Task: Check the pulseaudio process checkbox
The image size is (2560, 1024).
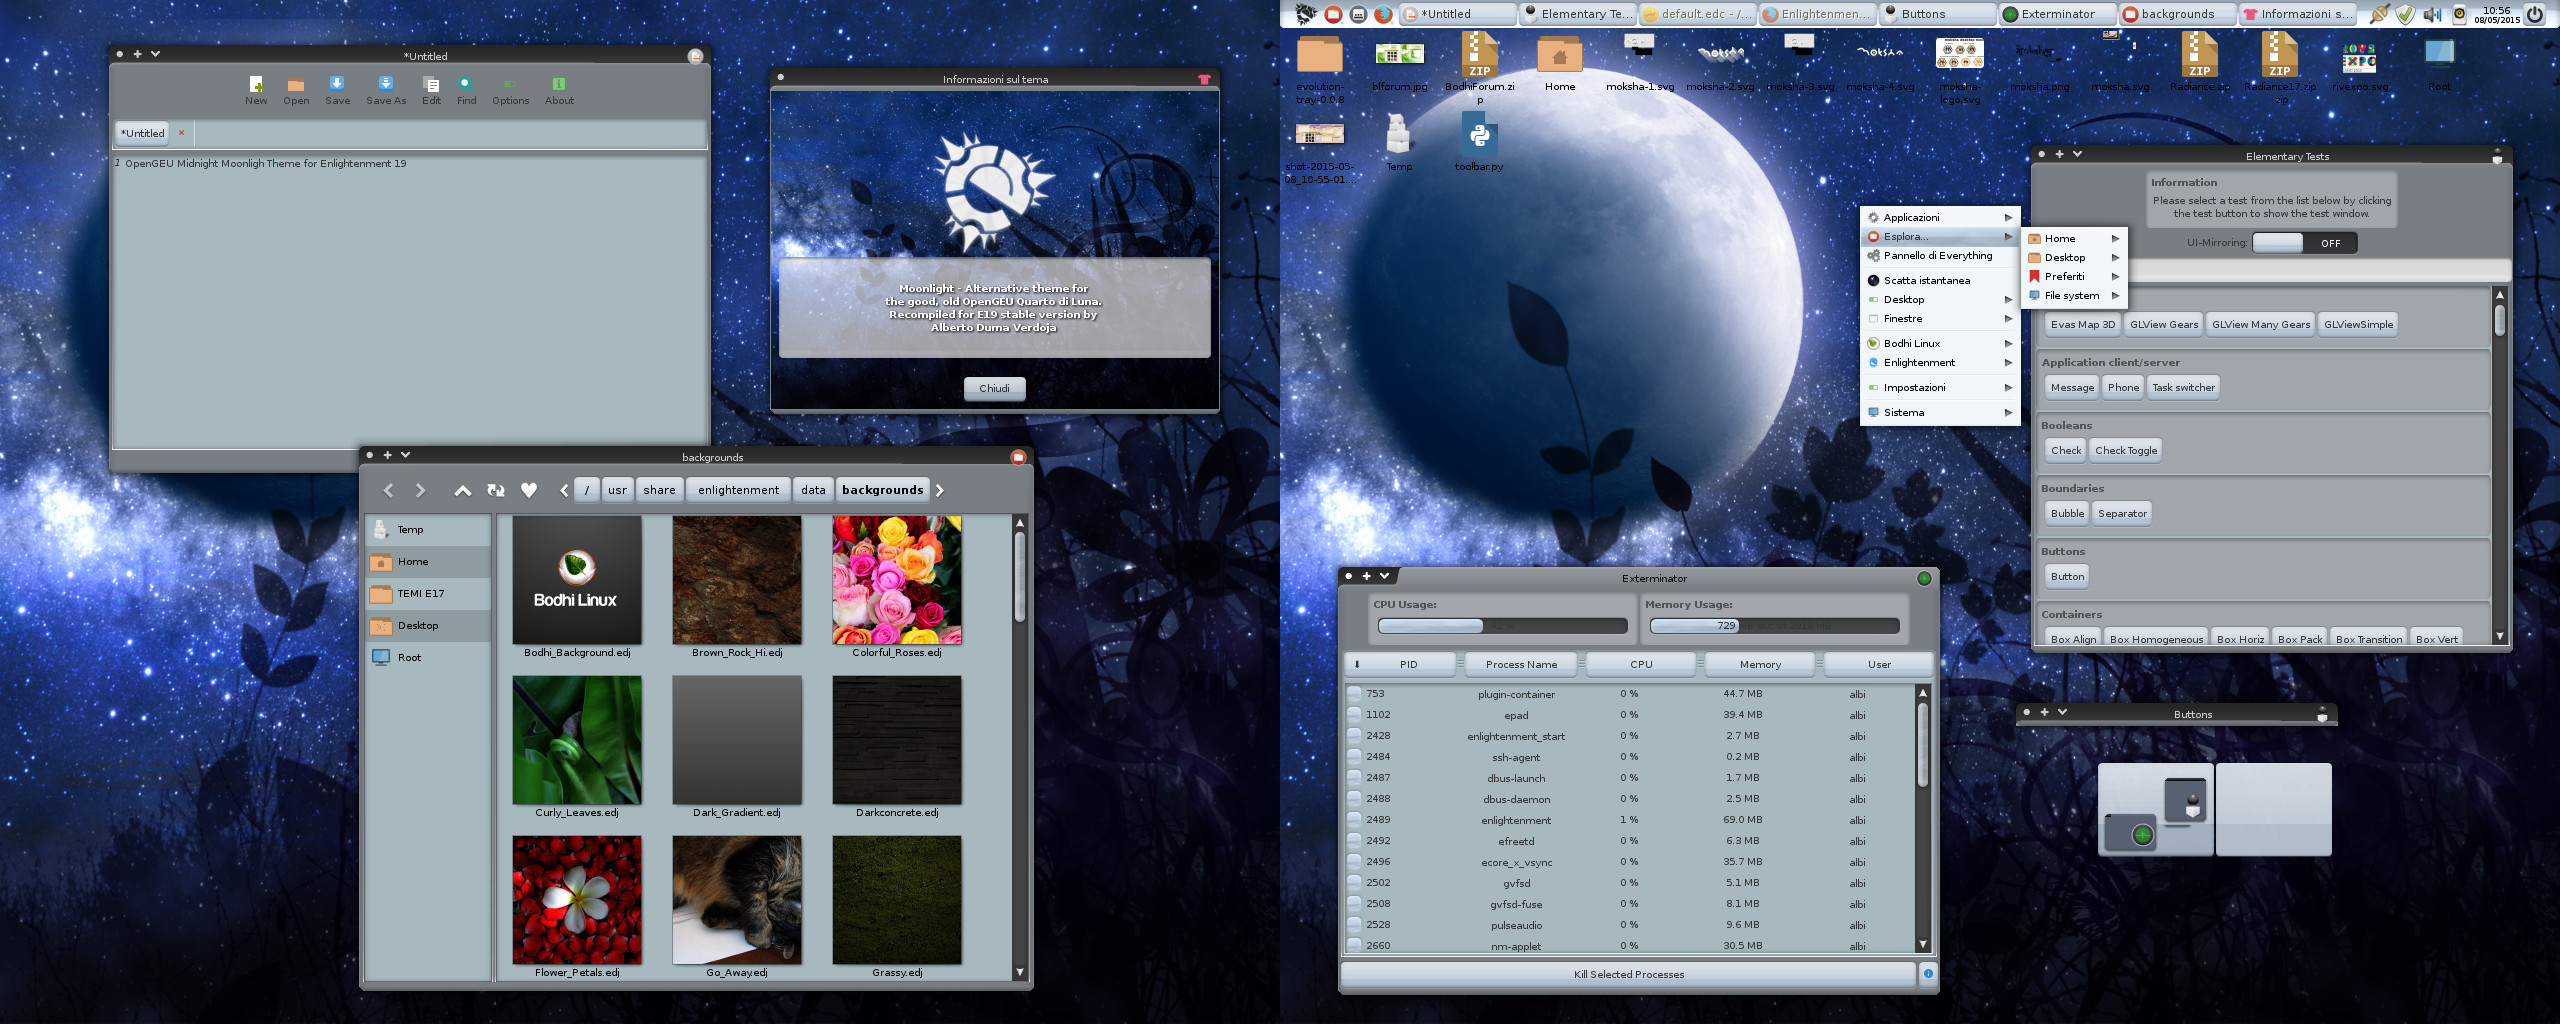Action: 1354,924
